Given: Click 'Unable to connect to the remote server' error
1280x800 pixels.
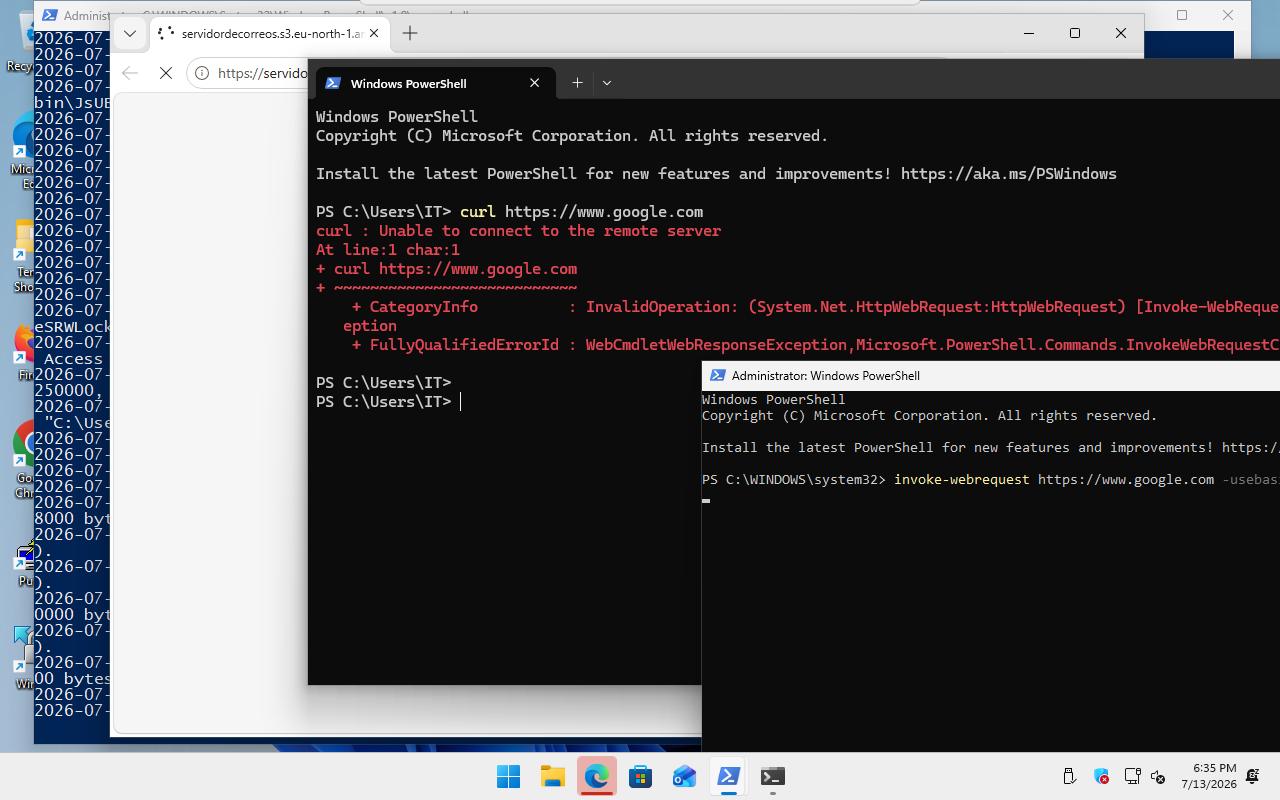Looking at the screenshot, I should (549, 230).
